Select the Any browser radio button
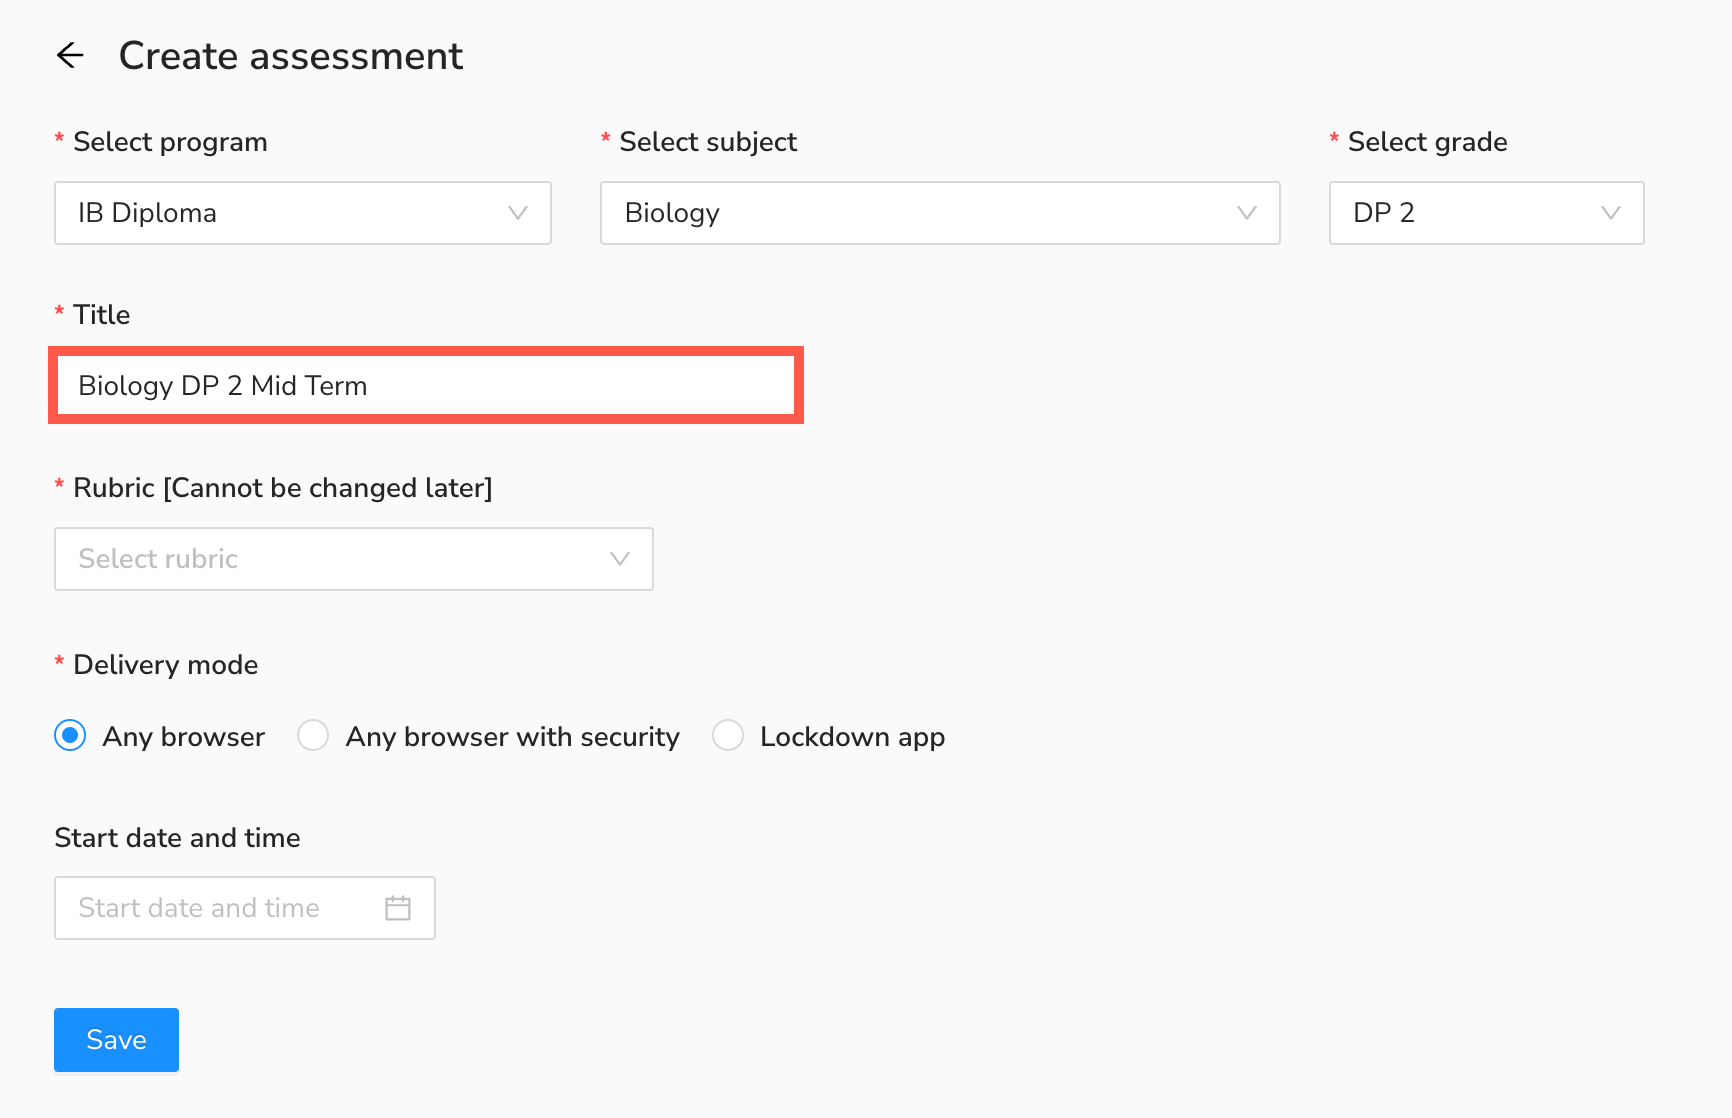This screenshot has height=1118, width=1732. click(70, 736)
